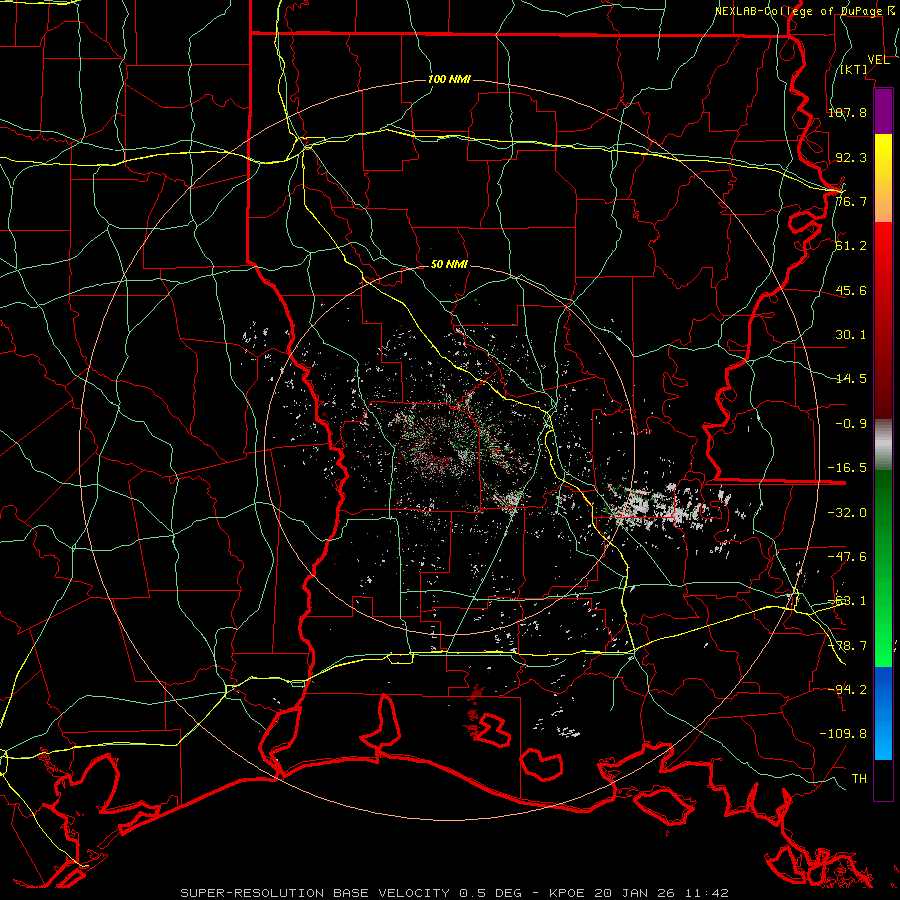Click the 76.7 scale value

pyautogui.click(x=851, y=201)
